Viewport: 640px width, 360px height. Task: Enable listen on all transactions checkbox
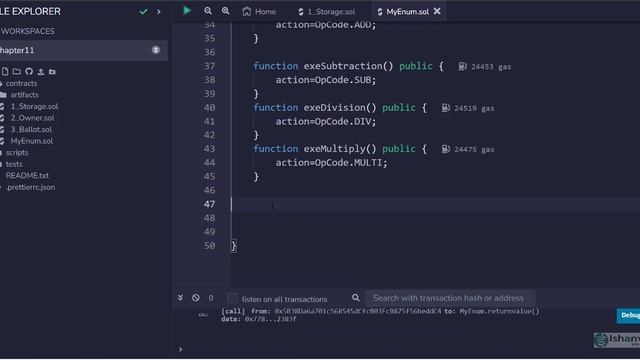[232, 298]
